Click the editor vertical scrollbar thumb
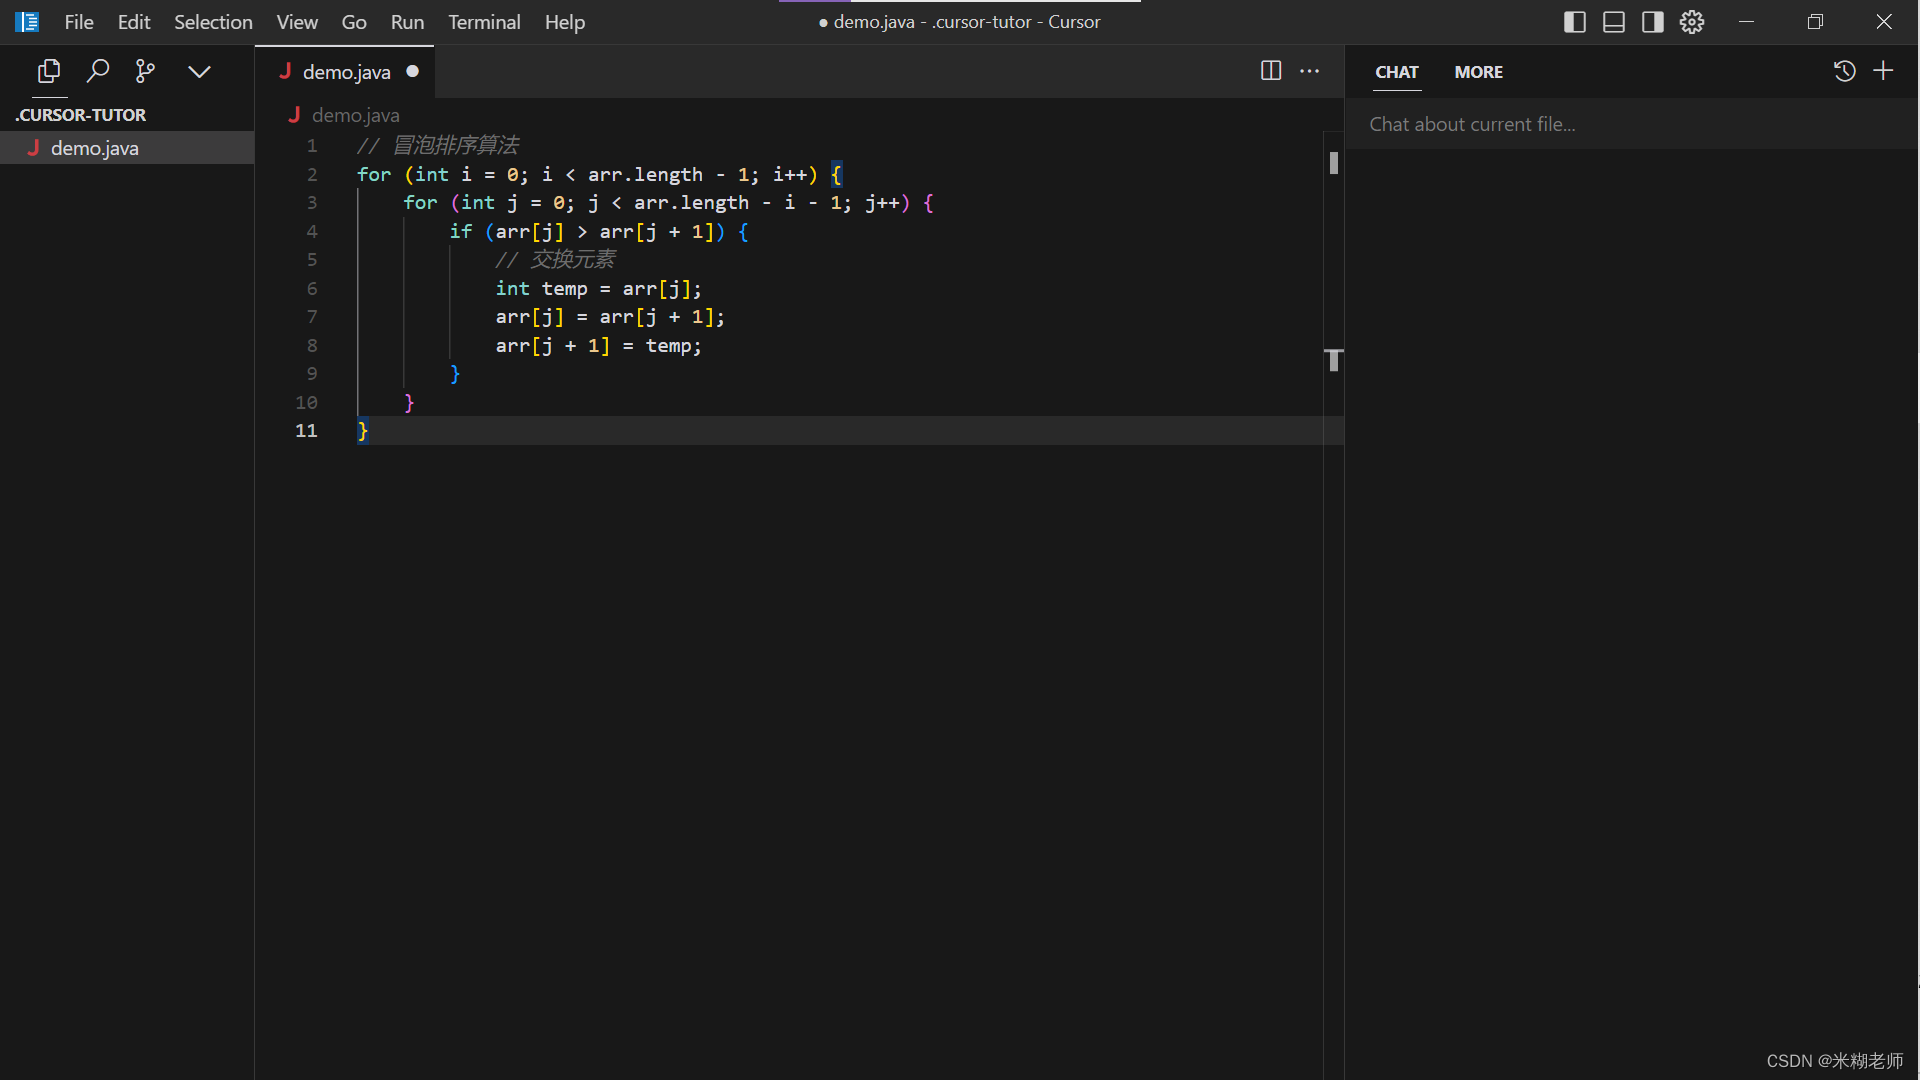Viewport: 1920px width, 1080px height. pyautogui.click(x=1333, y=163)
